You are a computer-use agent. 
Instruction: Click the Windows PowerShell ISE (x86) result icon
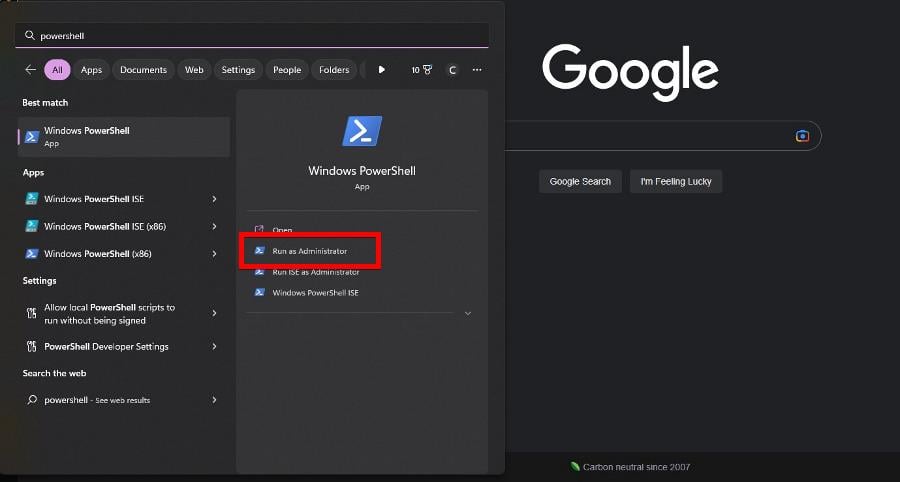32,226
